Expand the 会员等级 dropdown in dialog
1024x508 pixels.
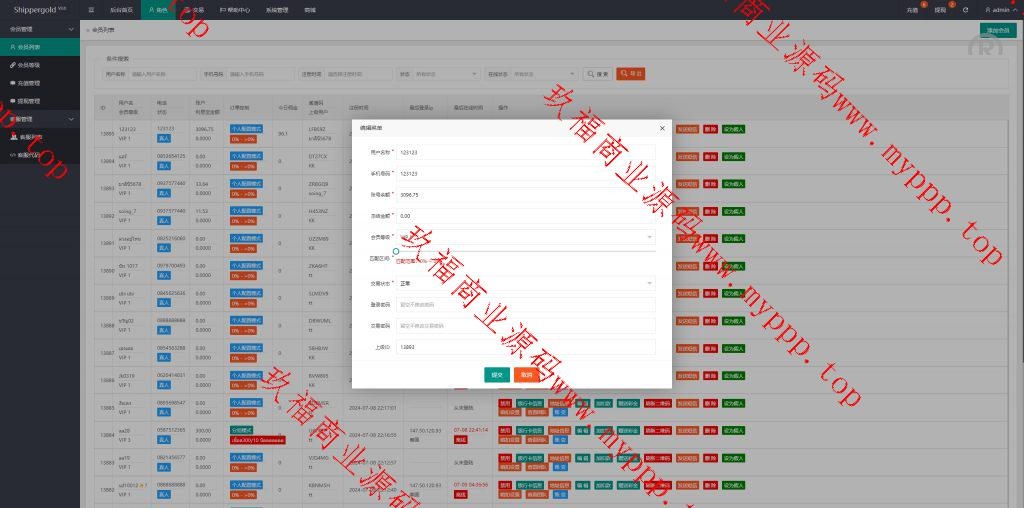pos(525,237)
